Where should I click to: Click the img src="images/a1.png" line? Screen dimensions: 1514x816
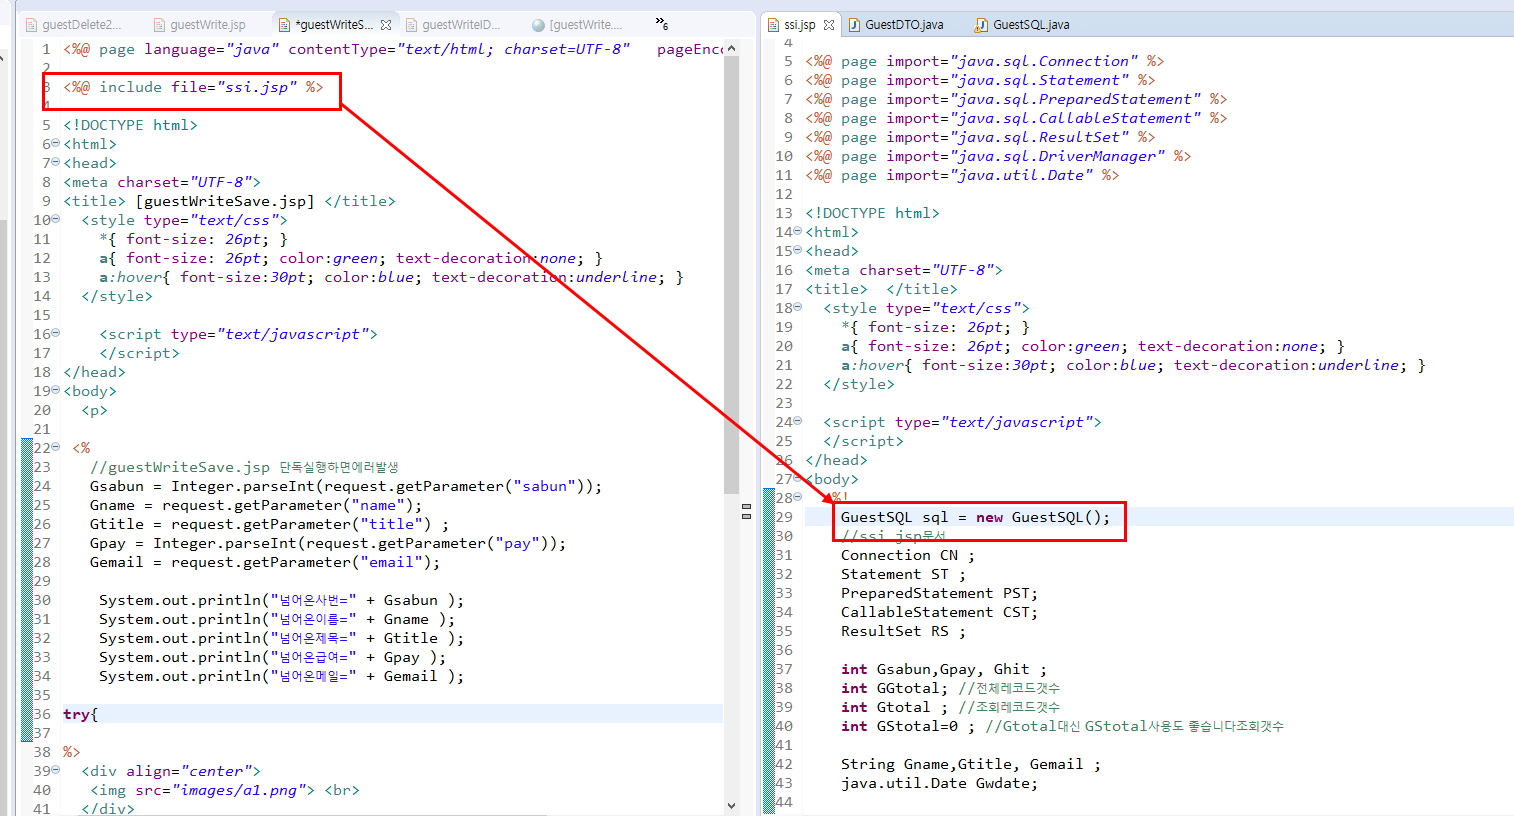pyautogui.click(x=225, y=790)
